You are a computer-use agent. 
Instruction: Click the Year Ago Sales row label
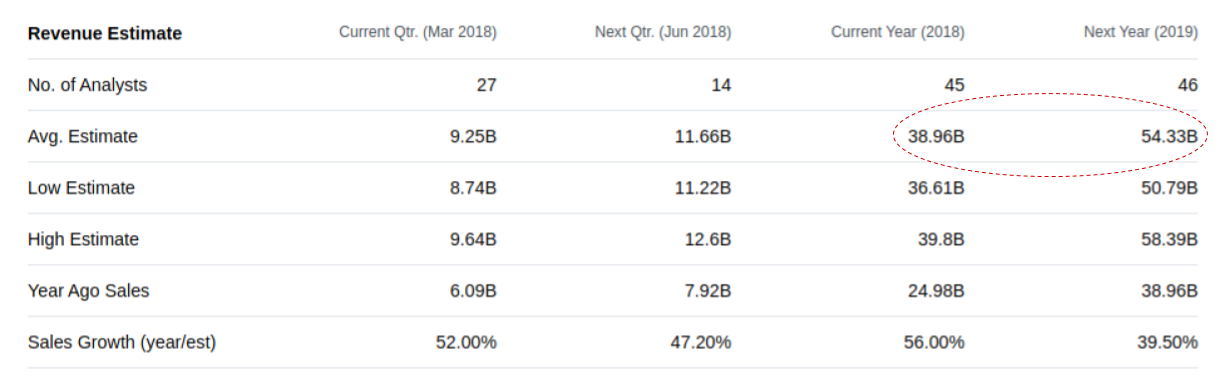pyautogui.click(x=89, y=291)
